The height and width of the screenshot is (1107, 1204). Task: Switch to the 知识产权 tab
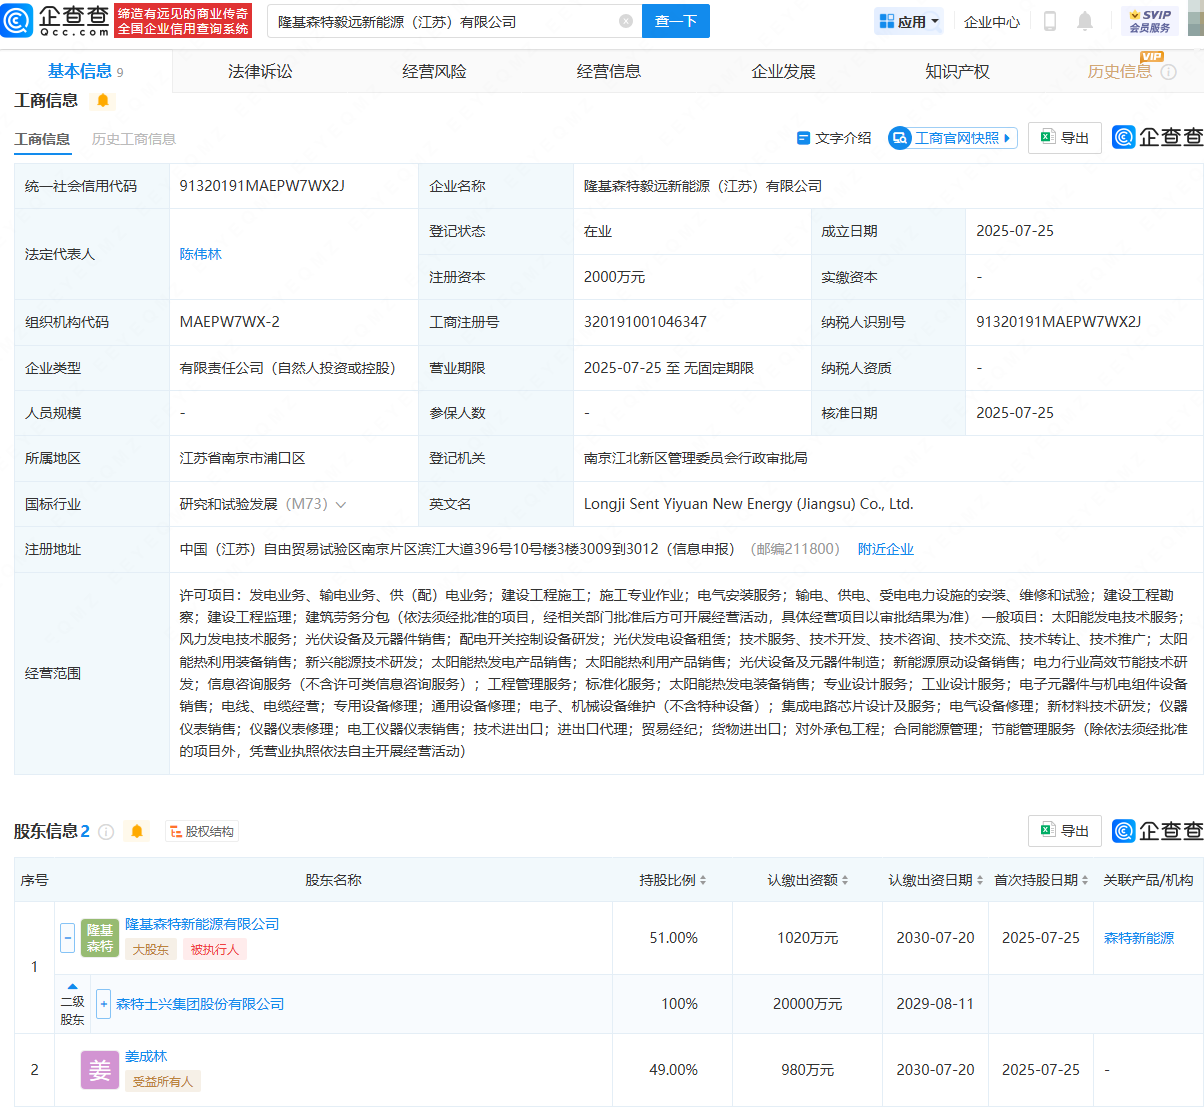(x=957, y=71)
